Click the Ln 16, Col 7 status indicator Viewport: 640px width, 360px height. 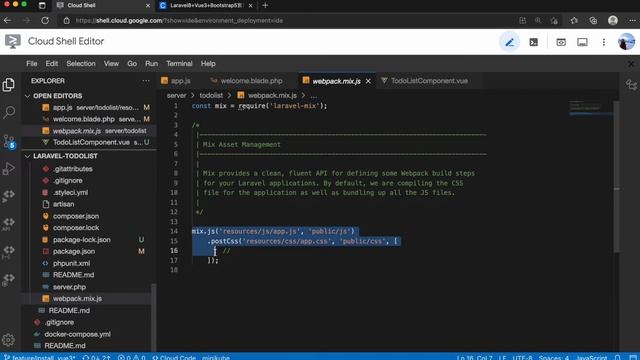pyautogui.click(x=474, y=357)
